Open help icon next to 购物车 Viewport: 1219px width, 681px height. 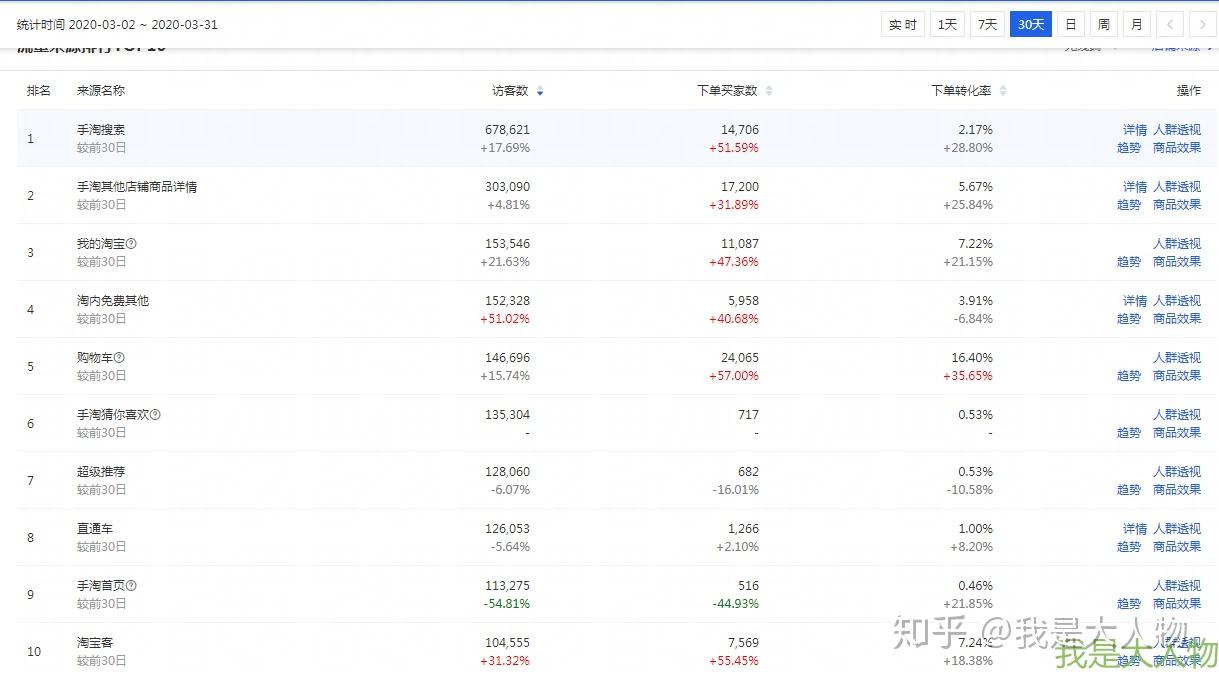tap(120, 357)
